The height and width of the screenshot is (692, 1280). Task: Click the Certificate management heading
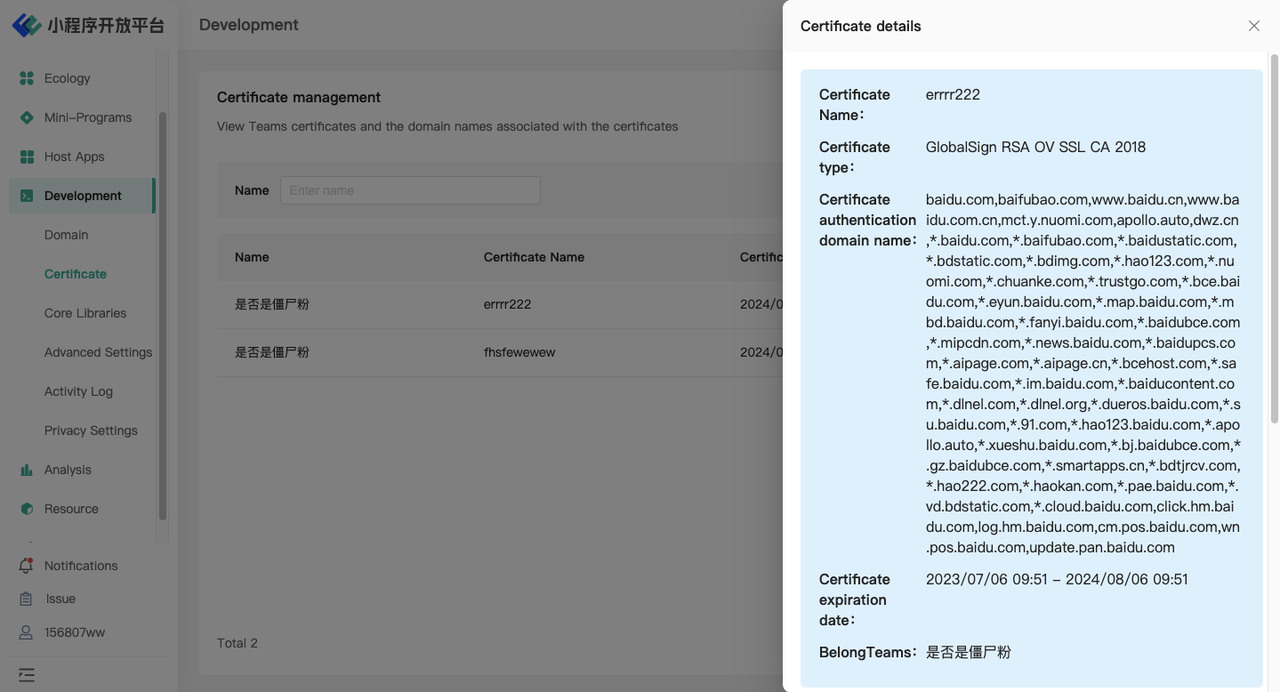tap(299, 97)
